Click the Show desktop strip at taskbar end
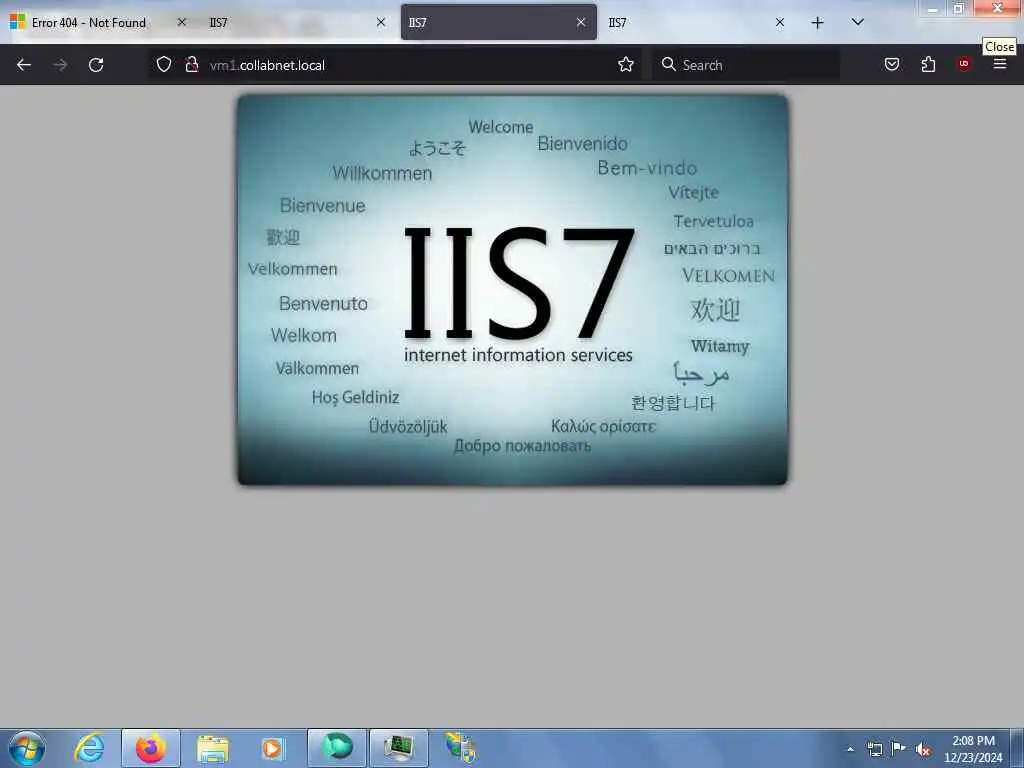Viewport: 1024px width, 768px height. (x=1017, y=748)
